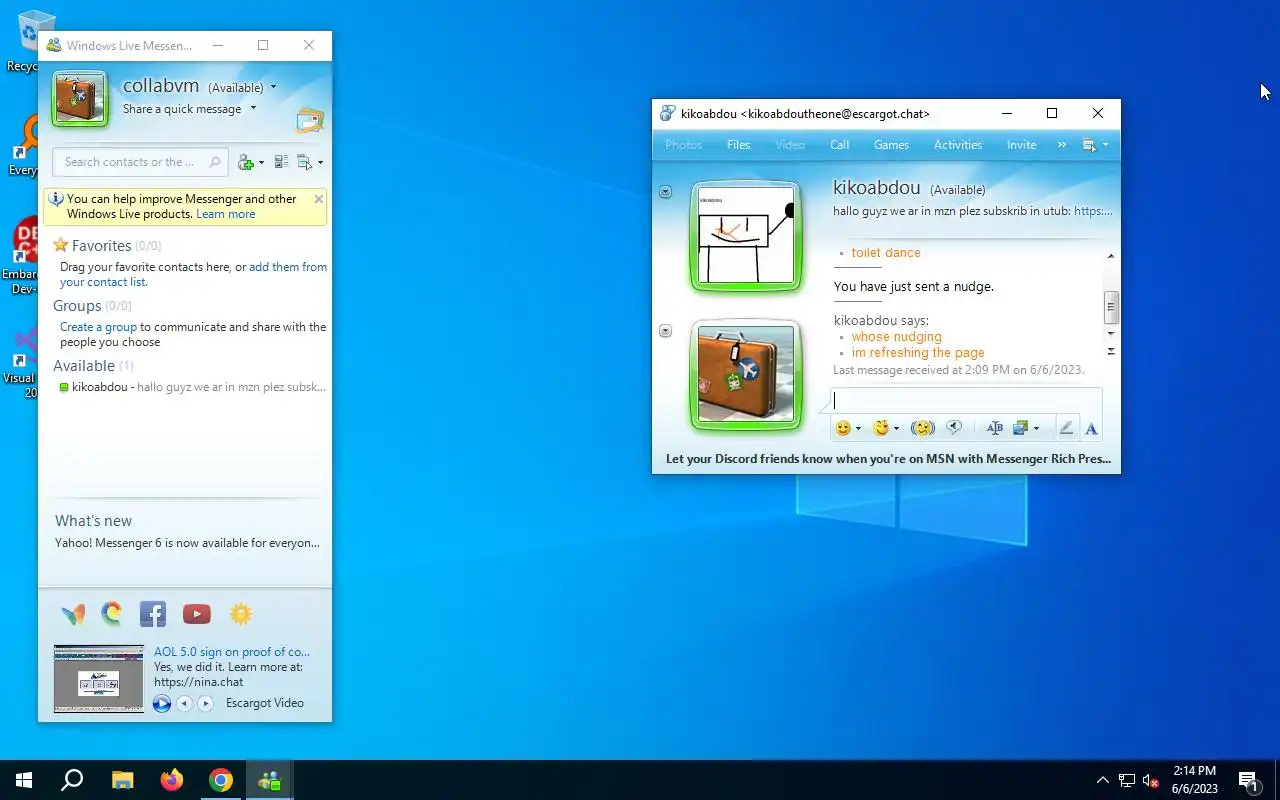Image resolution: width=1280 pixels, height=800 pixels.
Task: Click chat scrollbar up arrow
Action: (1111, 256)
